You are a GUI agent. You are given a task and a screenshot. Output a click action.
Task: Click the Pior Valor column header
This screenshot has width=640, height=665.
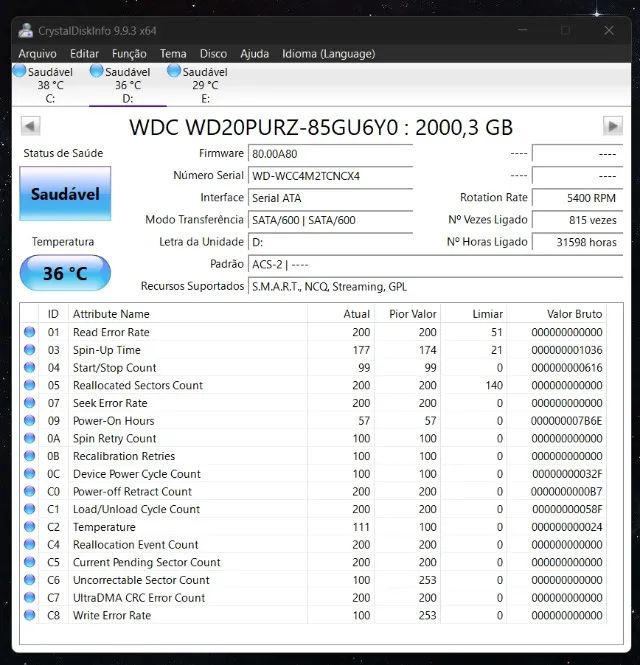pyautogui.click(x=407, y=314)
